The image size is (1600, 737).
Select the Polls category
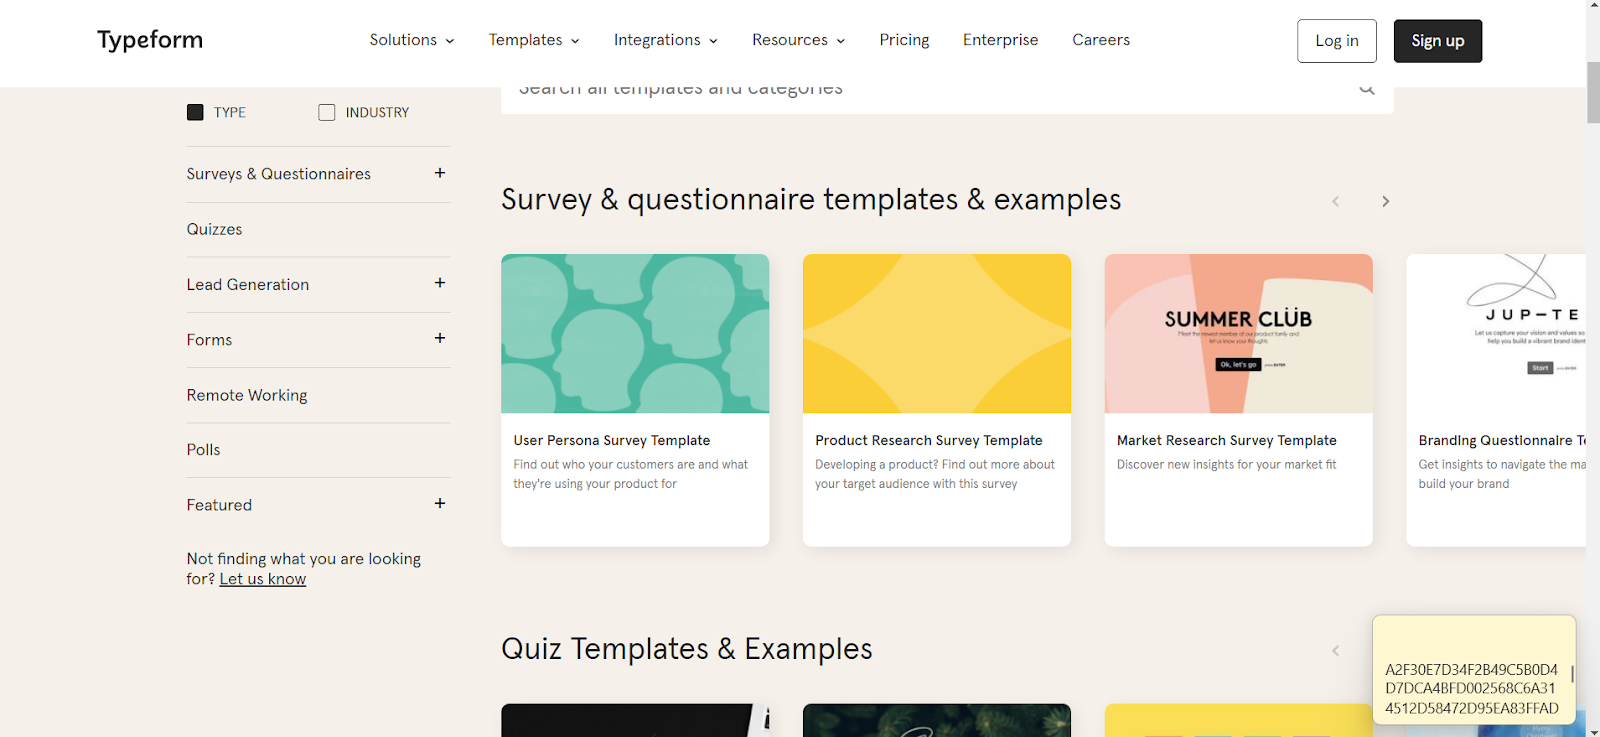pos(203,450)
